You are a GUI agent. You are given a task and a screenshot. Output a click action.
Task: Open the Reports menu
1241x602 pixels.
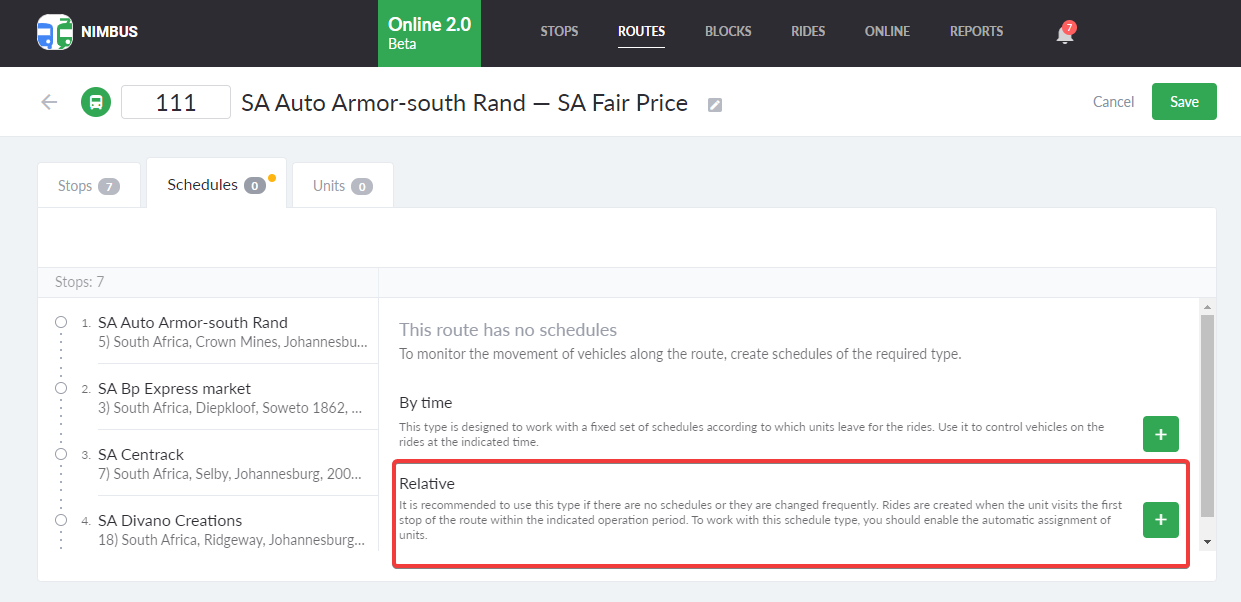pyautogui.click(x=976, y=31)
